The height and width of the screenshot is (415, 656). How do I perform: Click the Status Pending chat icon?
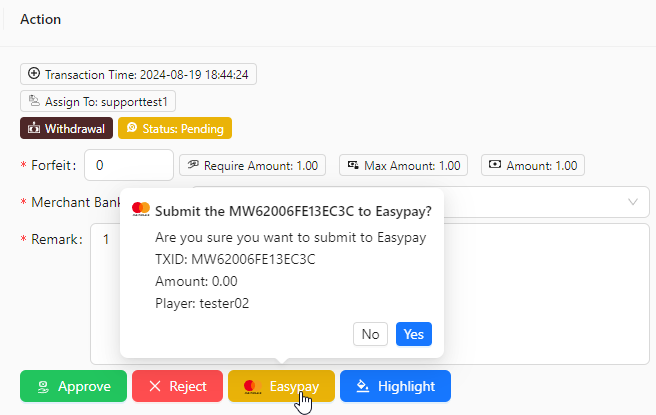tap(132, 128)
